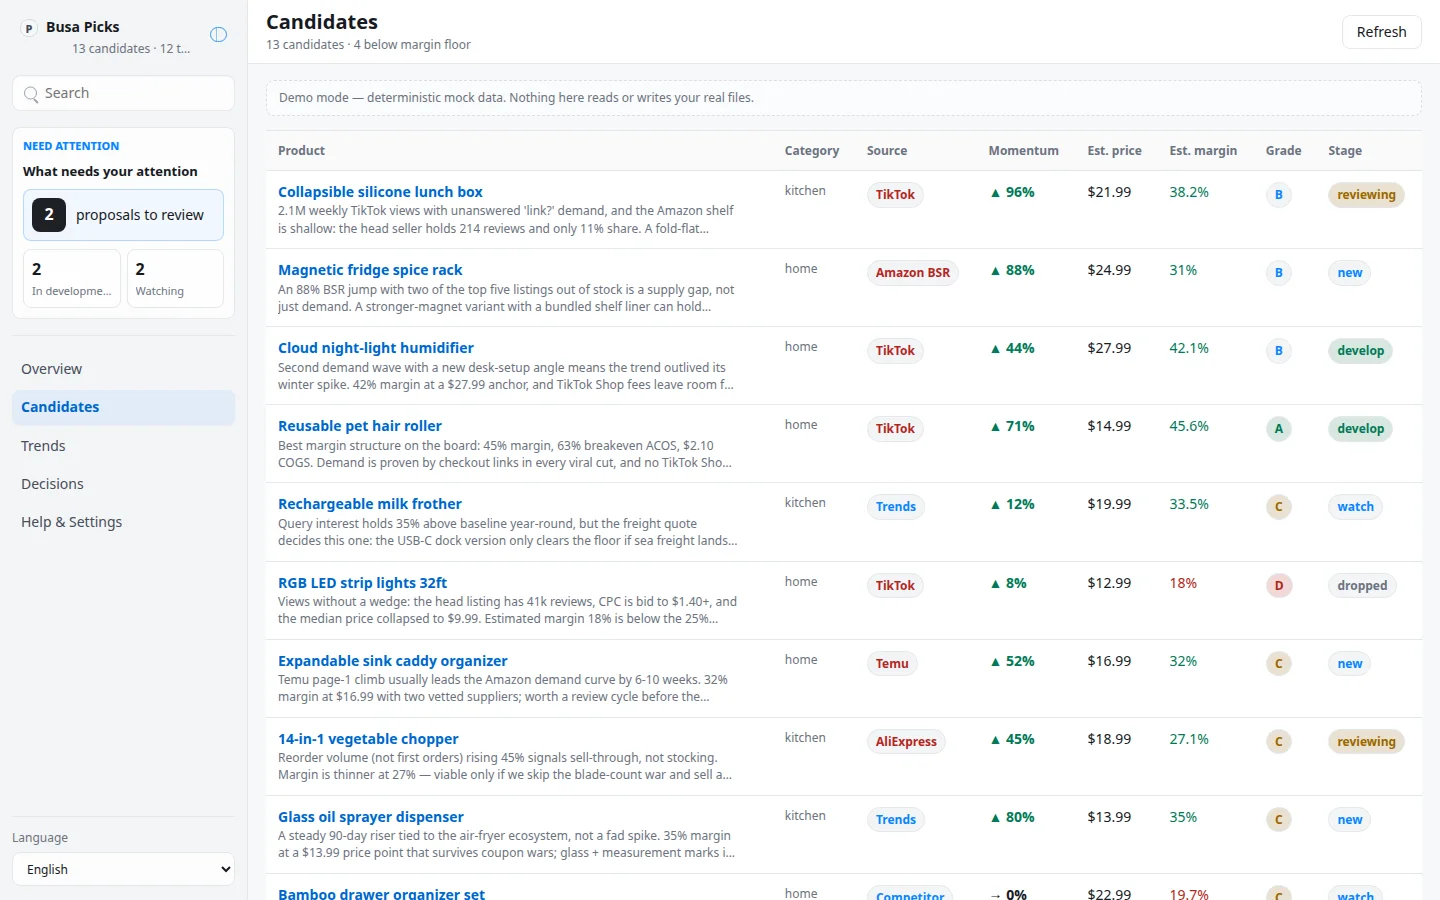Click grade C badge for vegetable chopper
The width and height of the screenshot is (1440, 900).
[x=1279, y=742]
